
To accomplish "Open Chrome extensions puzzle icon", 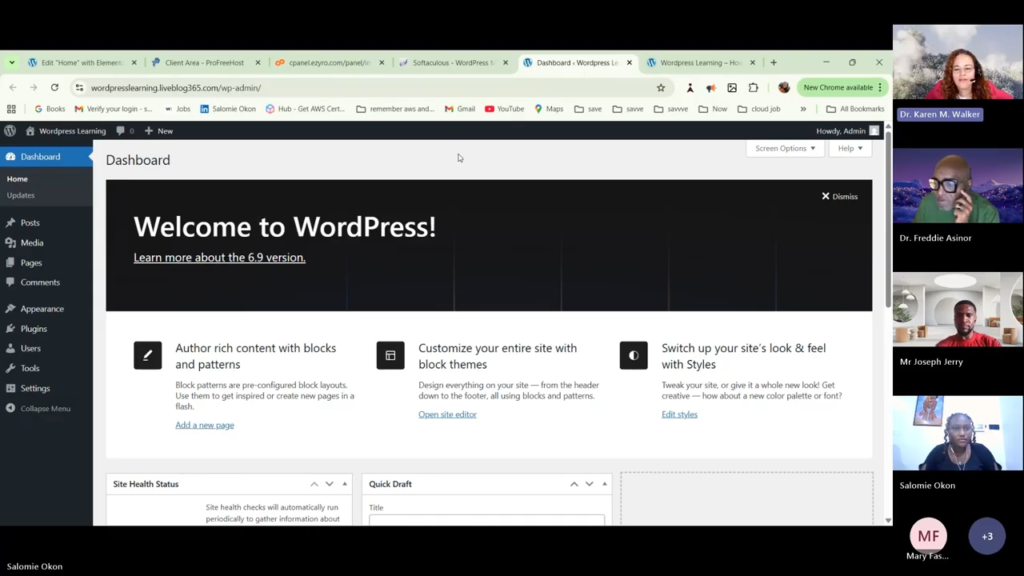I will 753,88.
